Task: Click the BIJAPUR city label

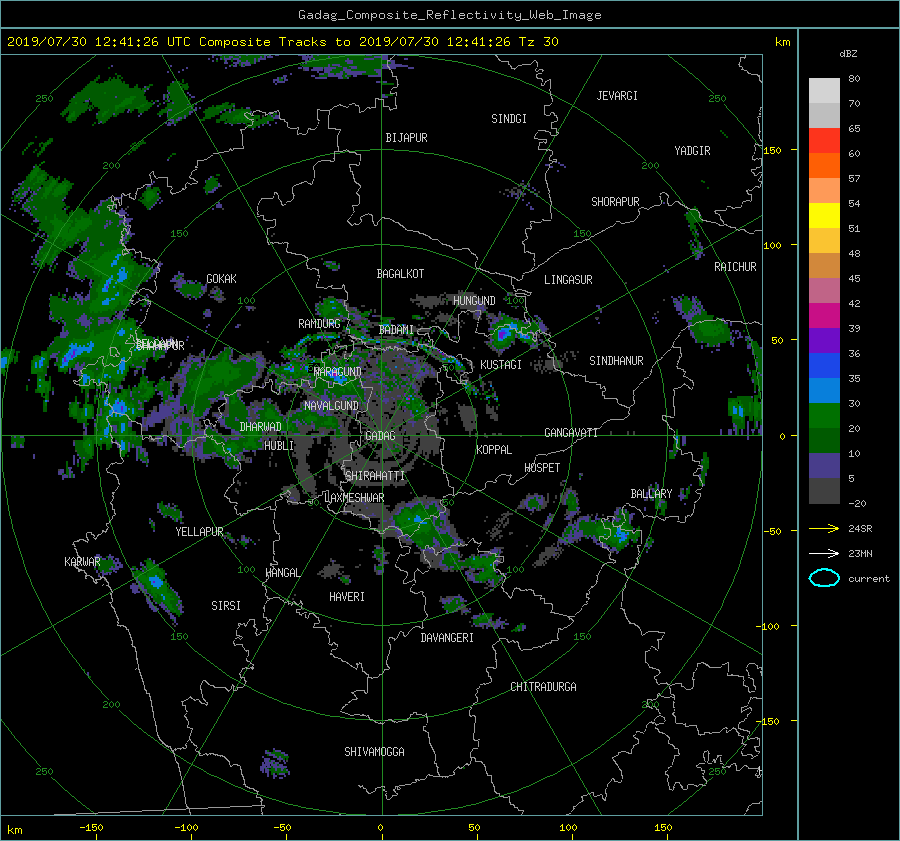Action: [406, 138]
